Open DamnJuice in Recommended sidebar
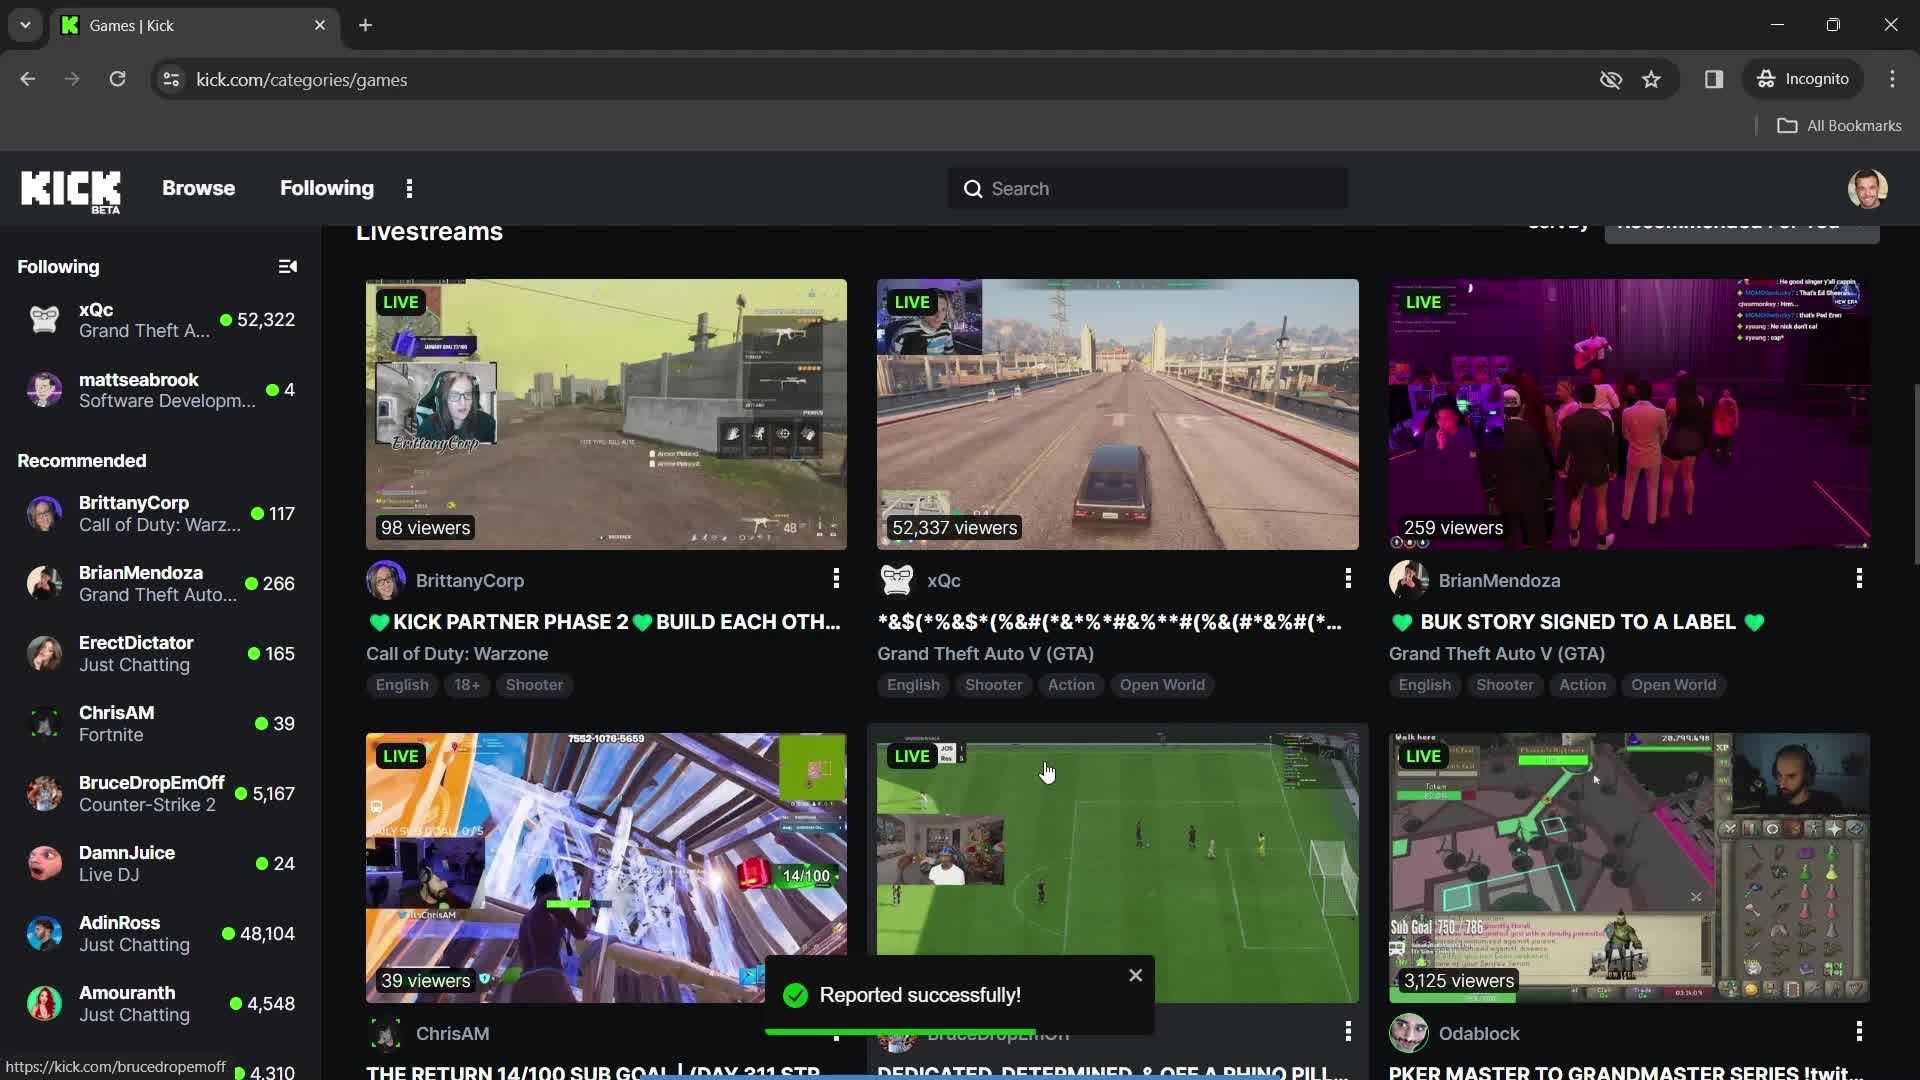Viewport: 1920px width, 1080px height. [x=160, y=863]
